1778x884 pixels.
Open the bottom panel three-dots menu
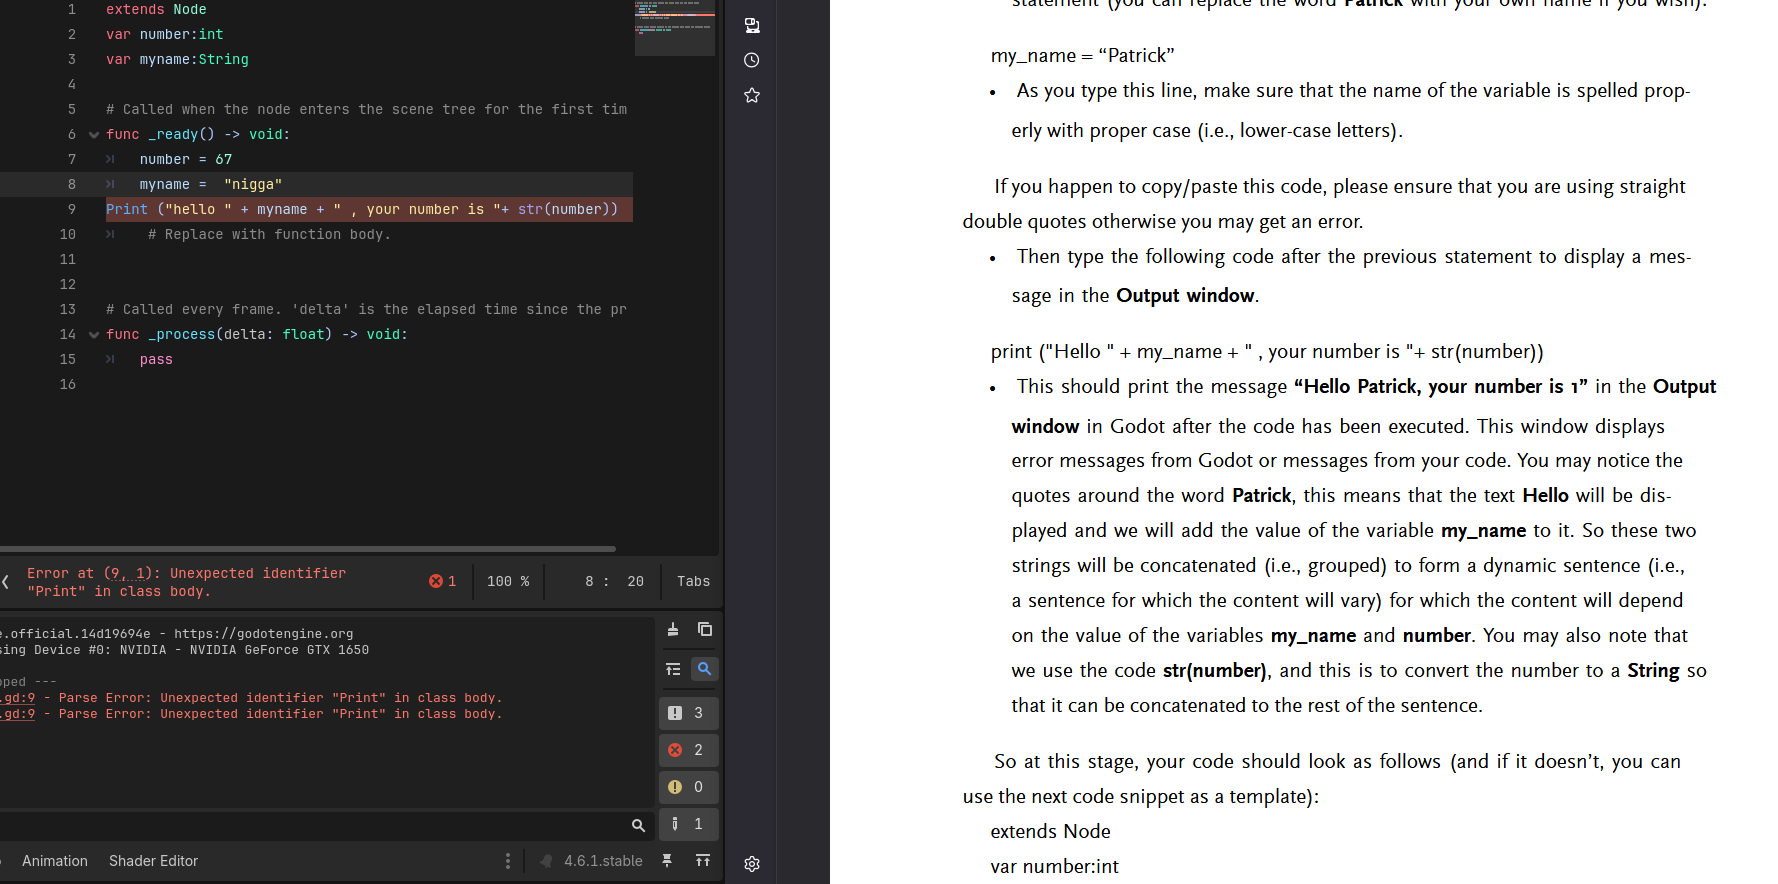coord(508,861)
